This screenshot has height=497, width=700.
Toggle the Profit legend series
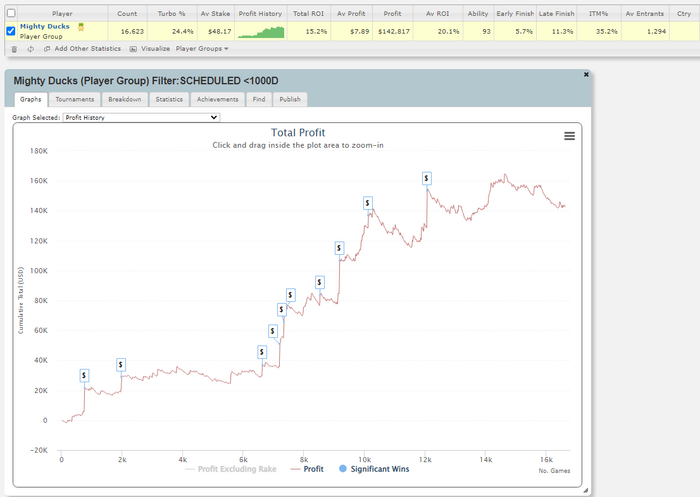click(x=307, y=469)
